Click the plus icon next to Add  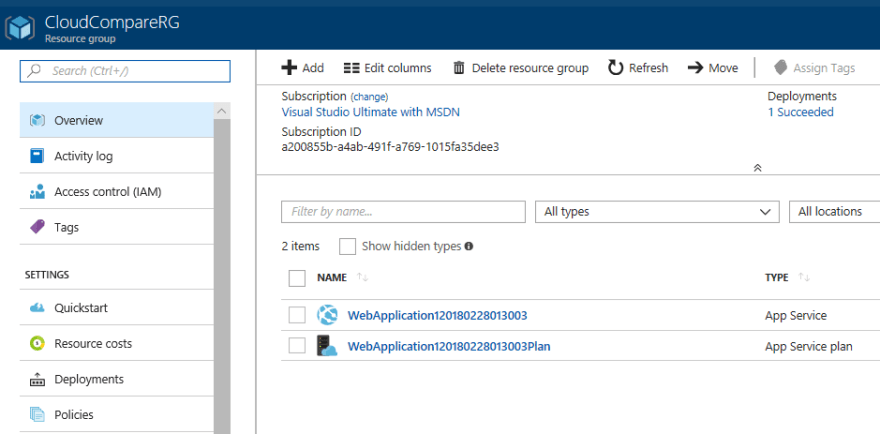coord(289,68)
